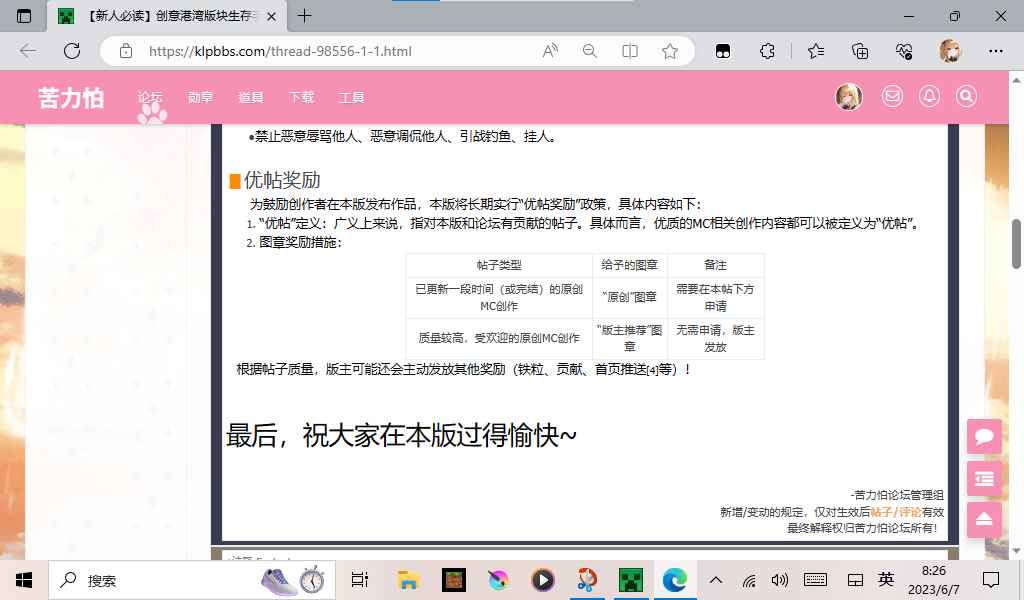Open the notification center icon
Image resolution: width=1024 pixels, height=600 pixels.
990,580
